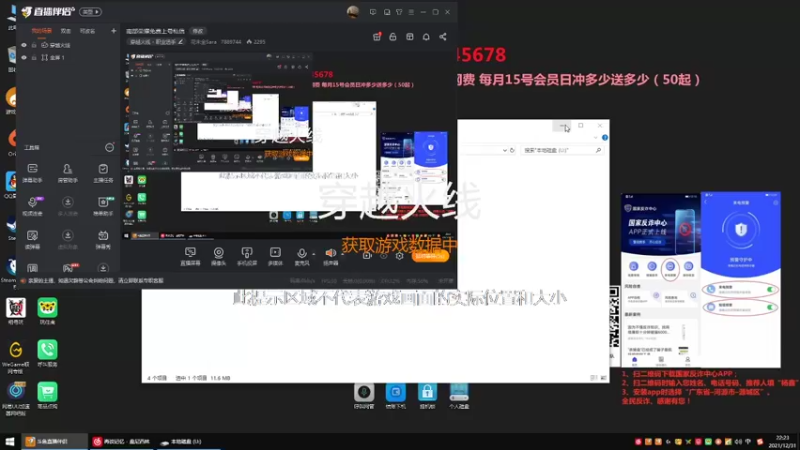Switch to the explorer window in taskbar
This screenshot has height=450, width=800.
[188, 442]
